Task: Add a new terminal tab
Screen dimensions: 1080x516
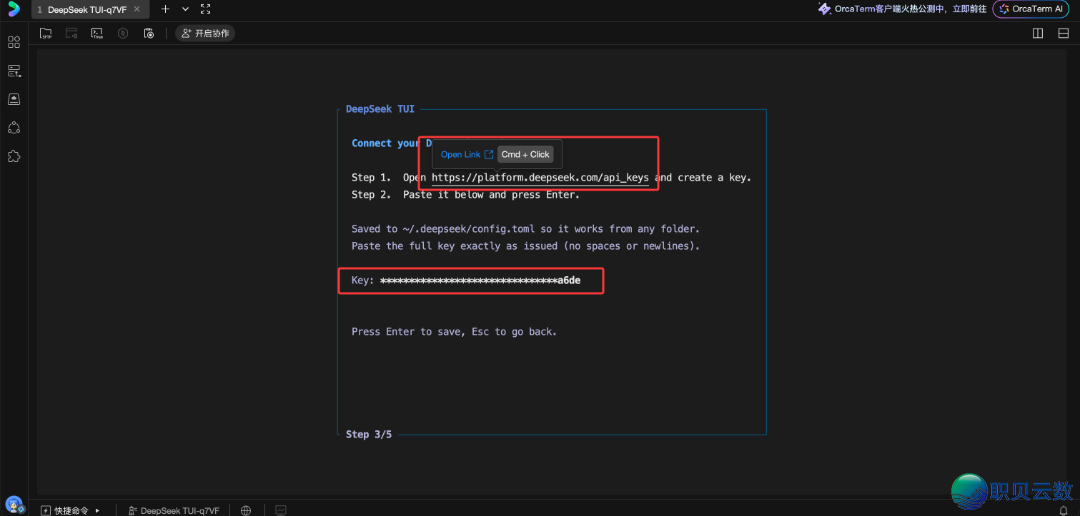Action: coord(165,9)
